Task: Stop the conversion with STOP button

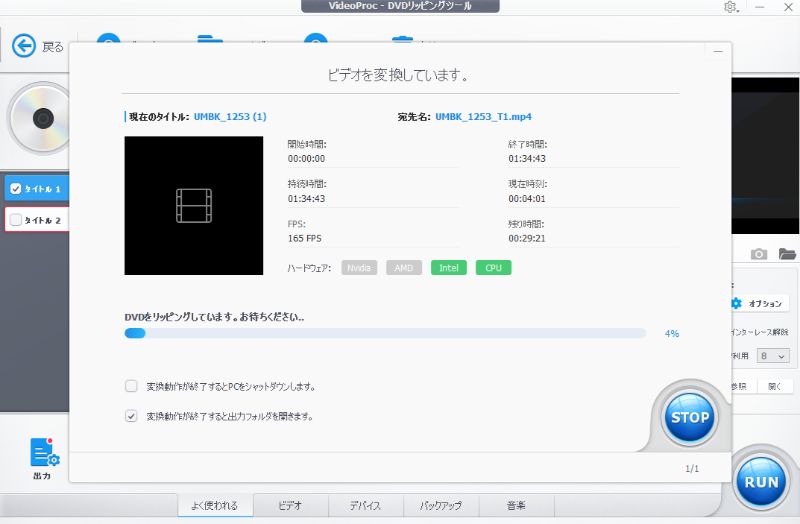Action: point(690,417)
